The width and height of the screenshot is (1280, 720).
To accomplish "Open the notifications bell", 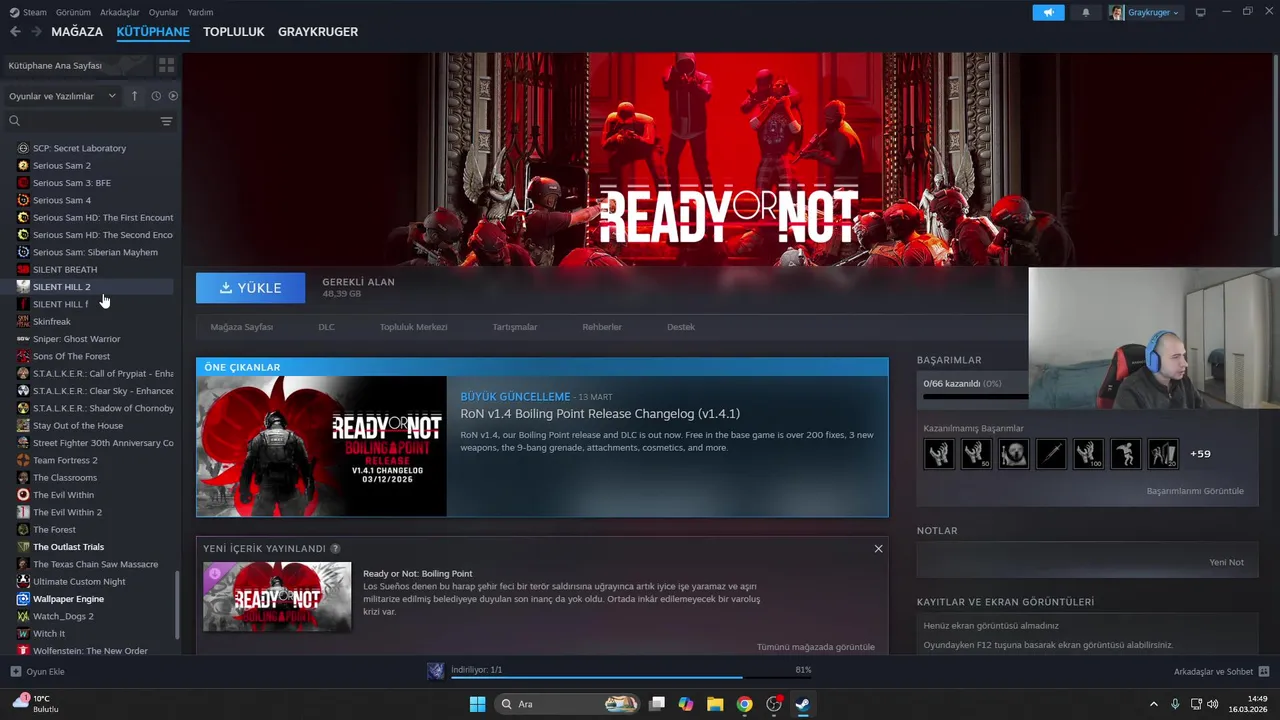I will click(x=1086, y=13).
